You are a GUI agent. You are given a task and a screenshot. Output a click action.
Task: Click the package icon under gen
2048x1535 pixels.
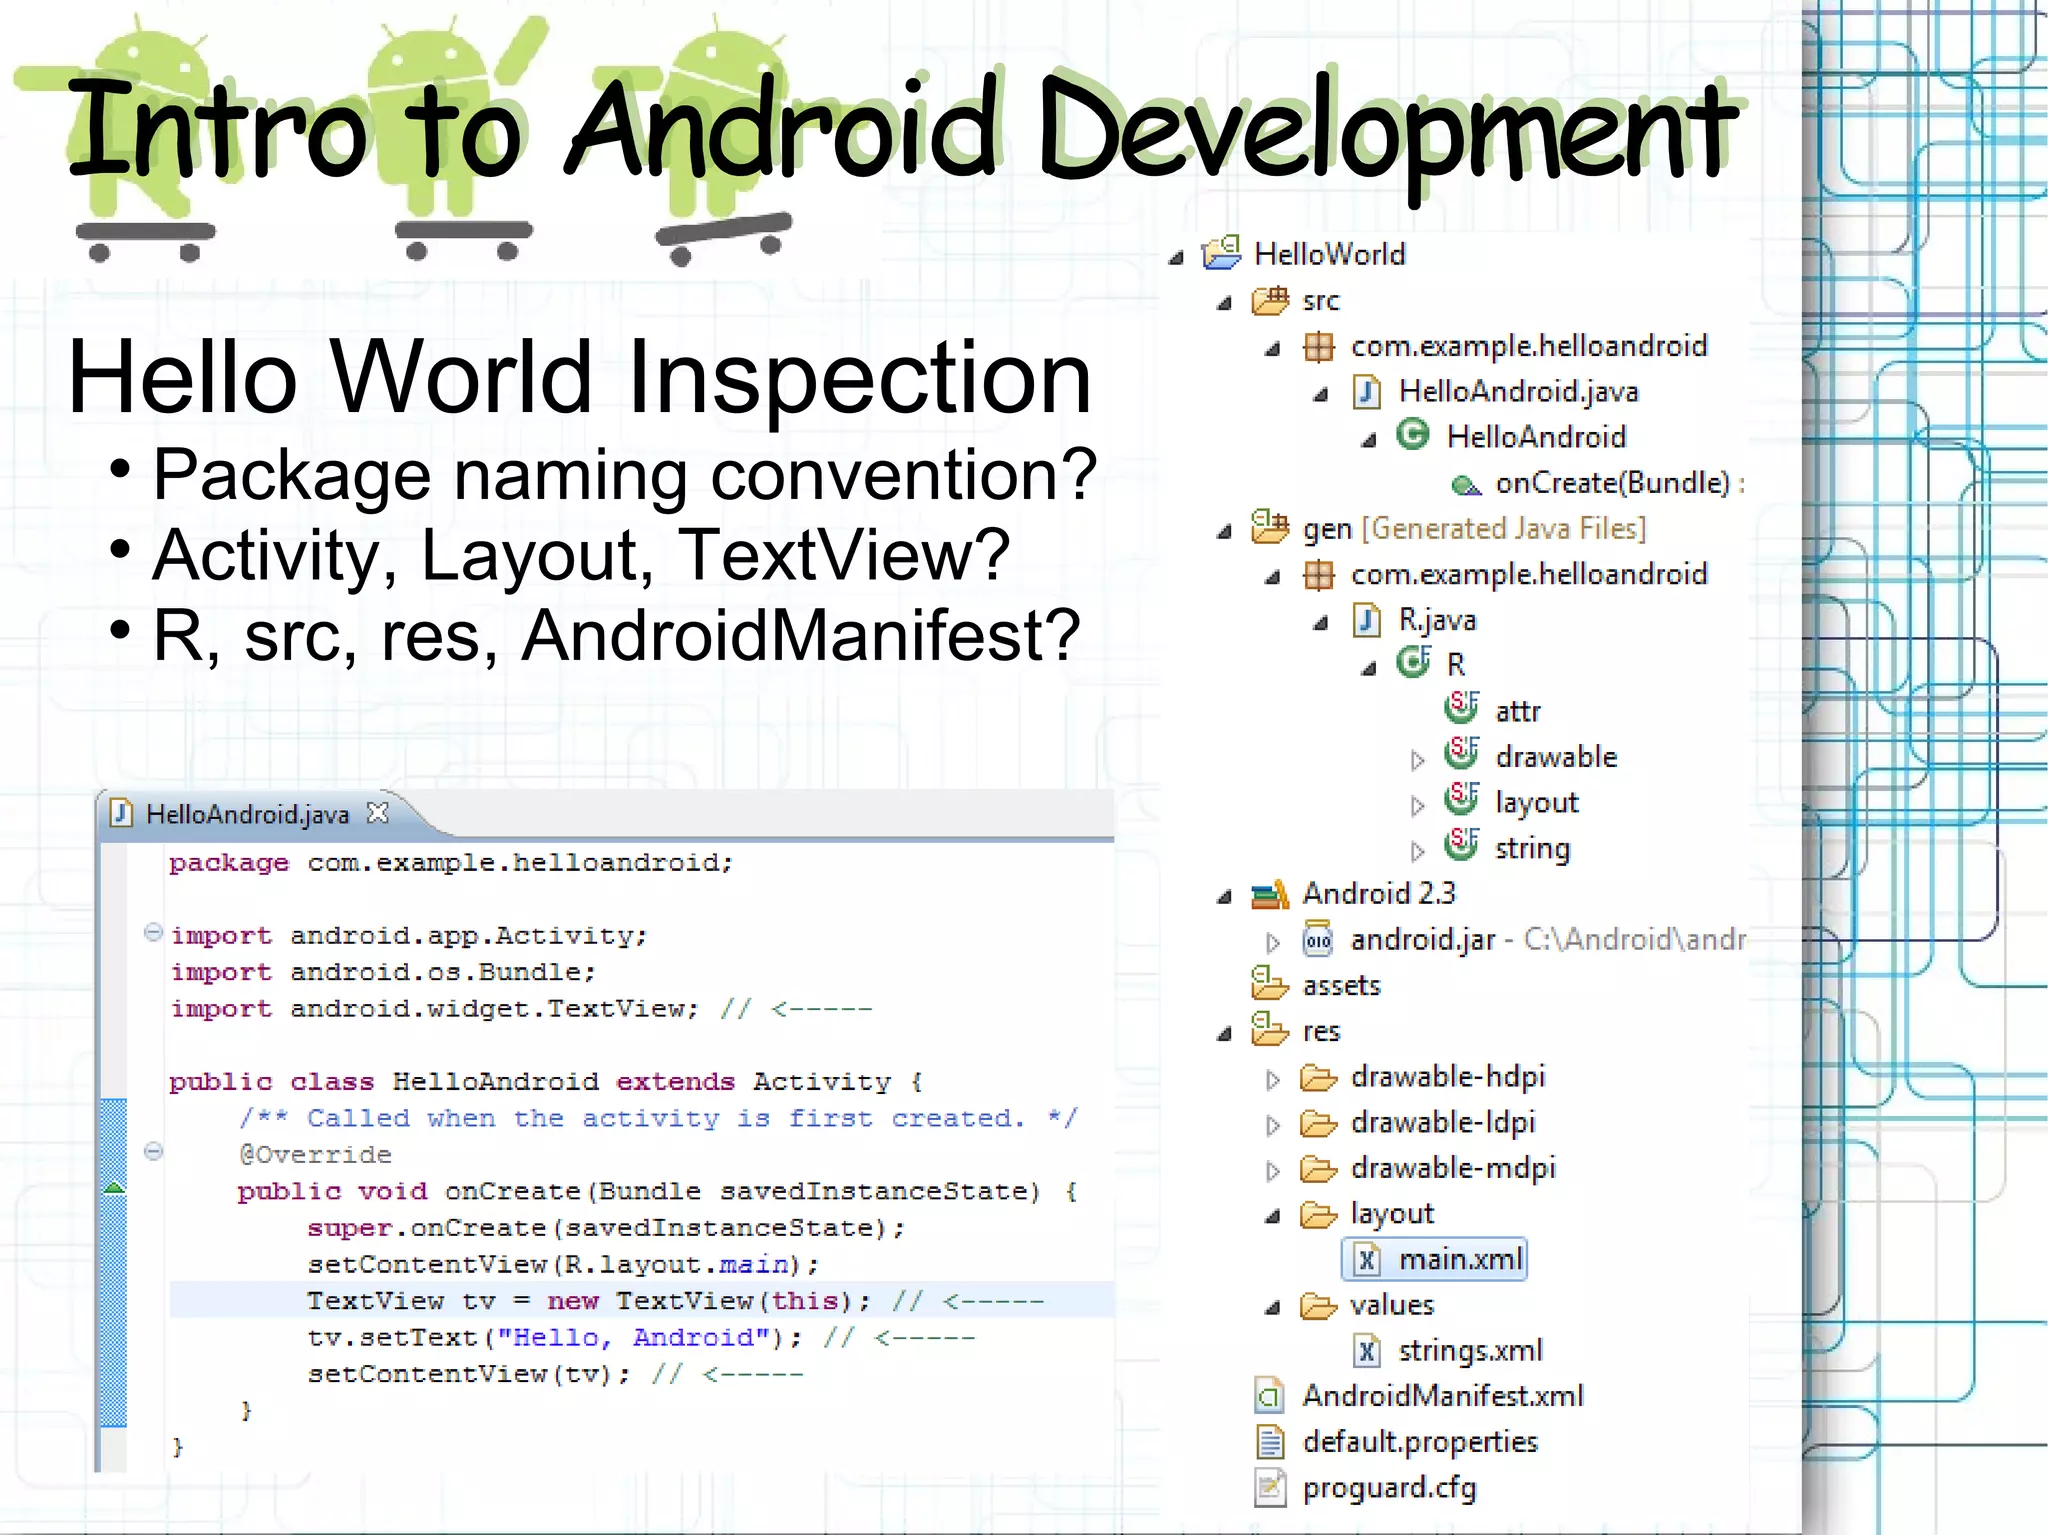pyautogui.click(x=1318, y=575)
